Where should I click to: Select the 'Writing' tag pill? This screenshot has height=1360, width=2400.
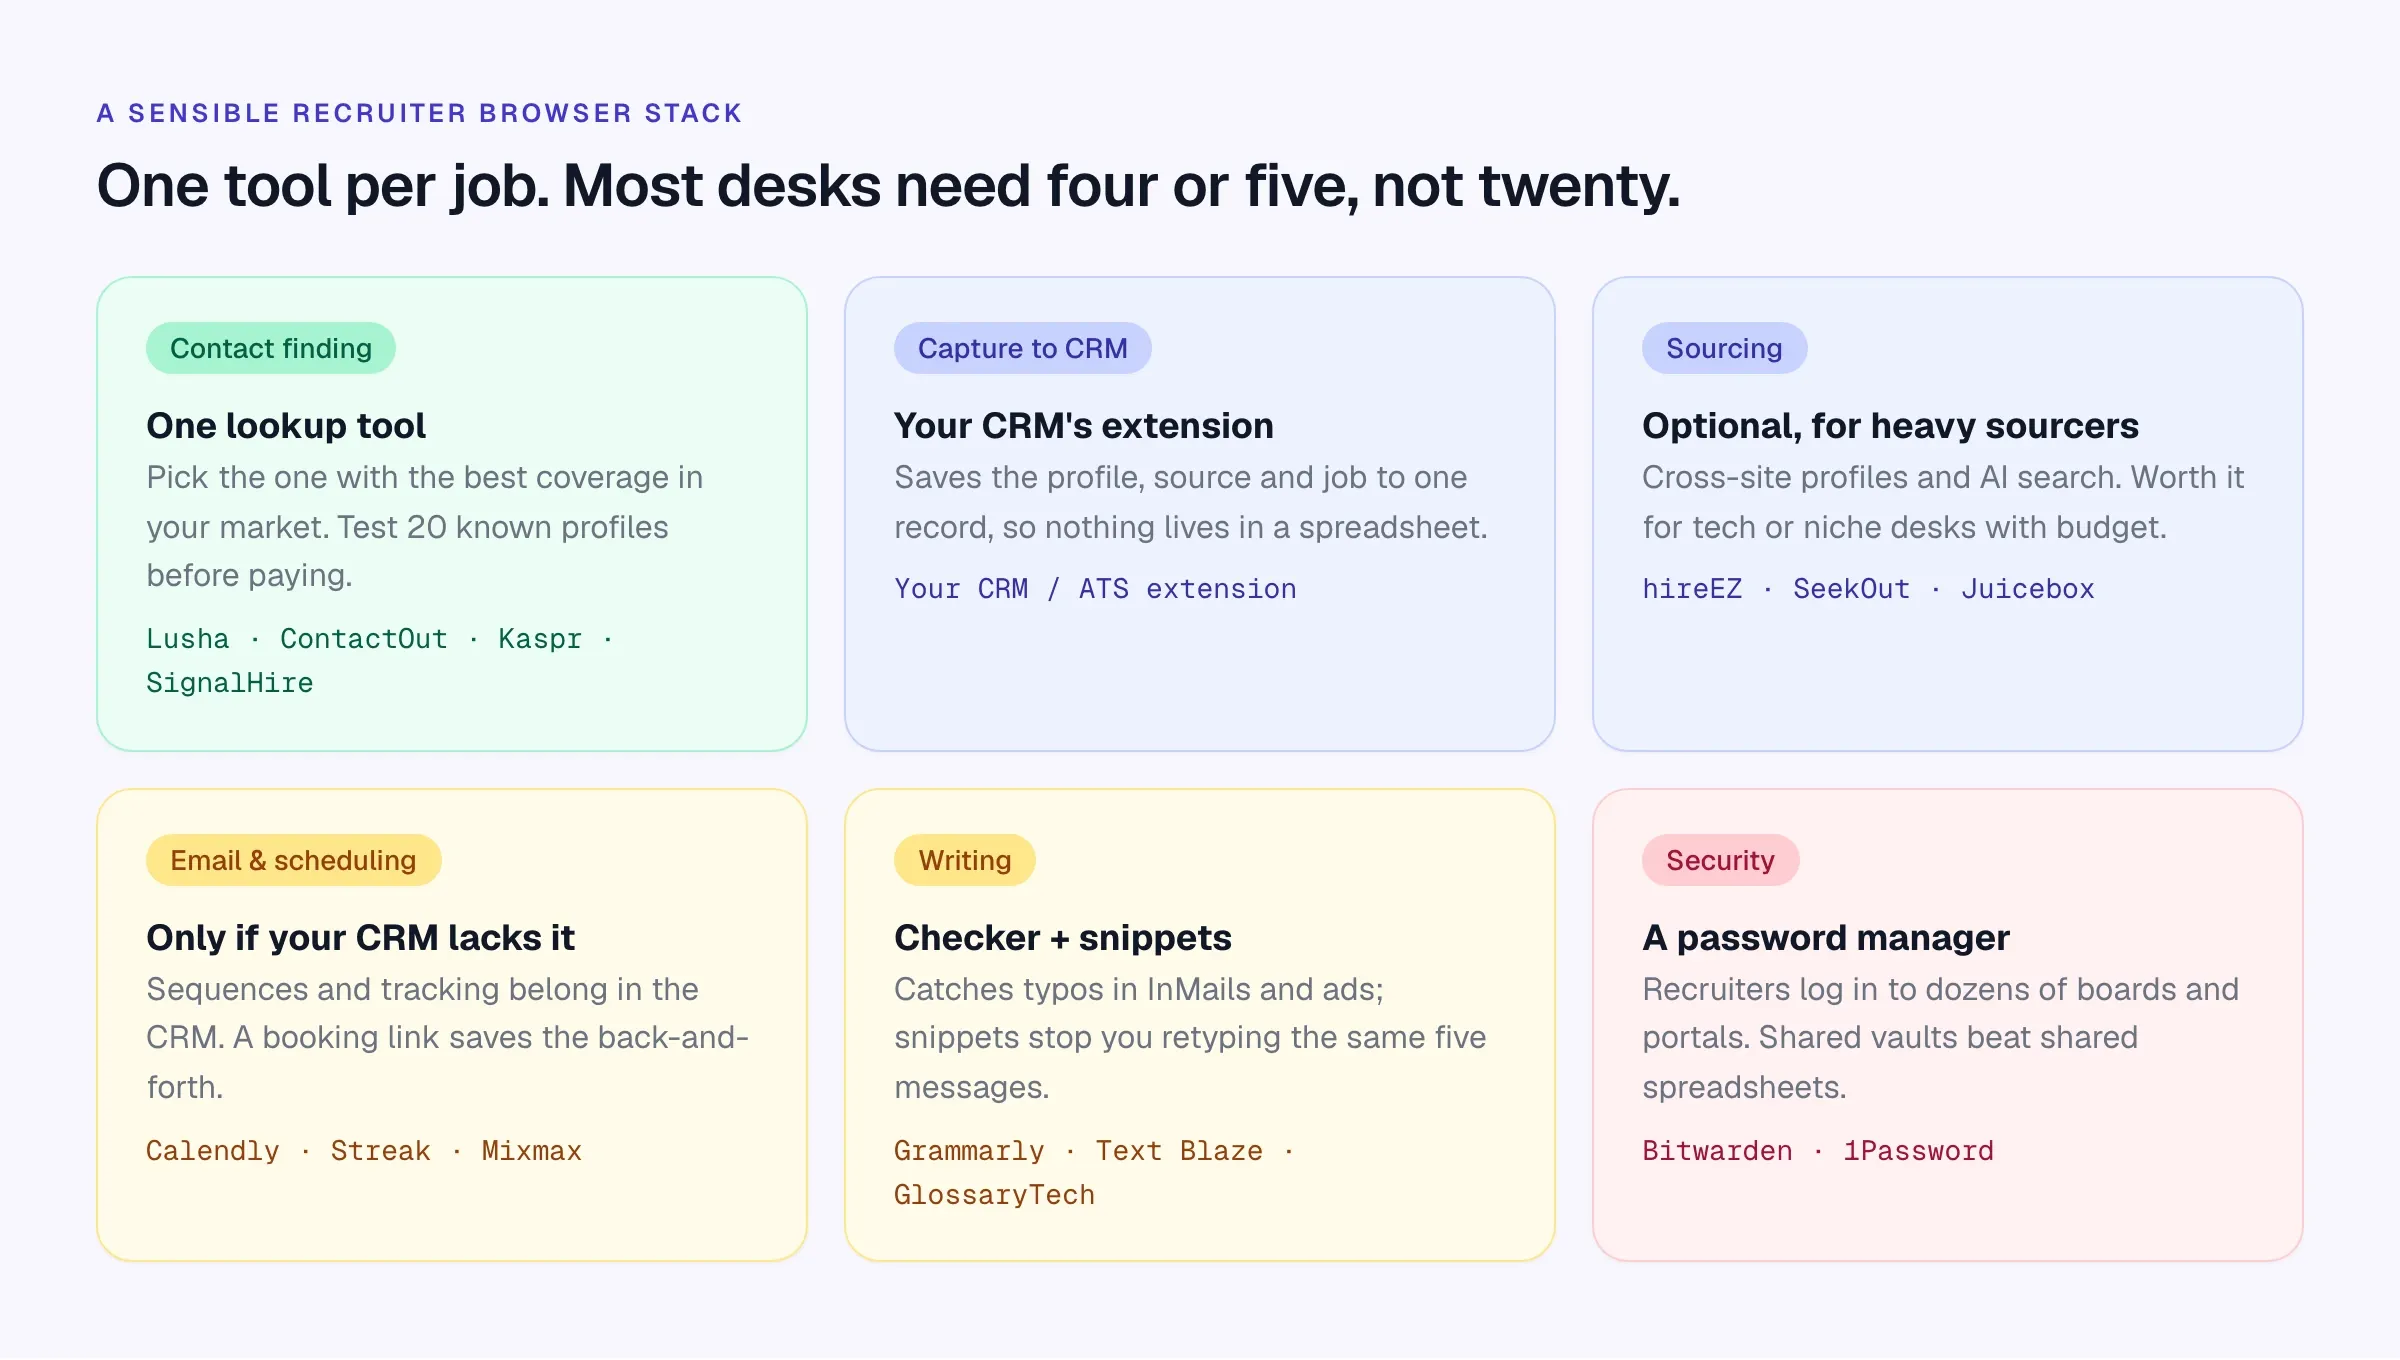(965, 860)
